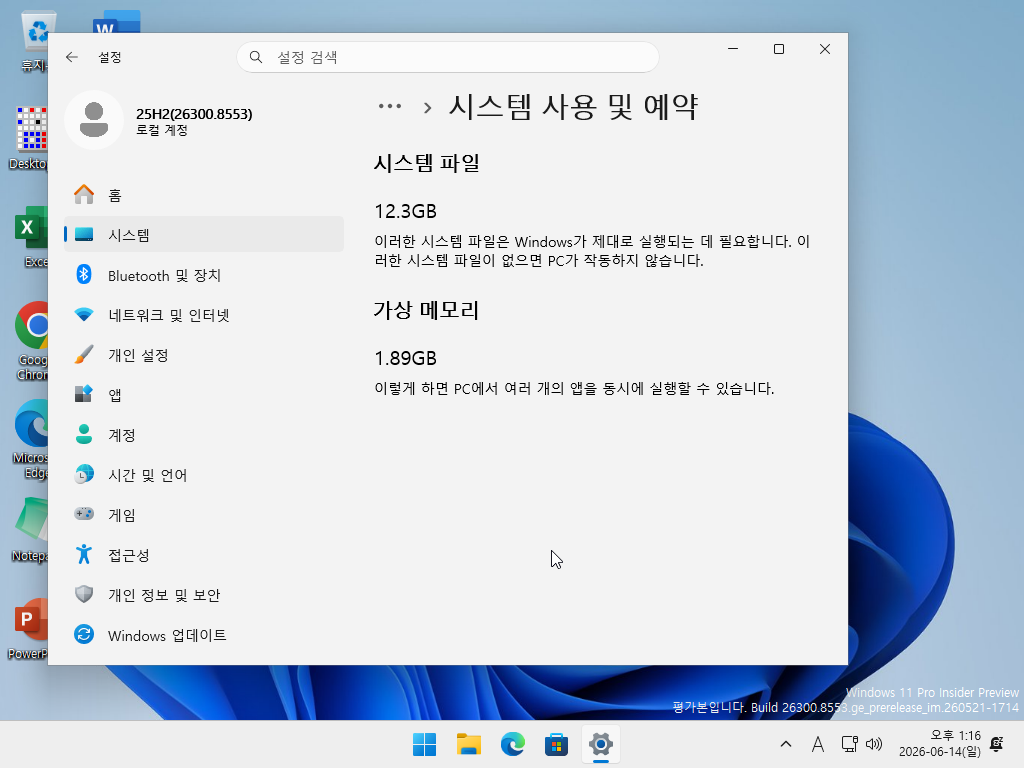Click the Bluetooth icon
Image resolution: width=1024 pixels, height=768 pixels.
click(84, 274)
